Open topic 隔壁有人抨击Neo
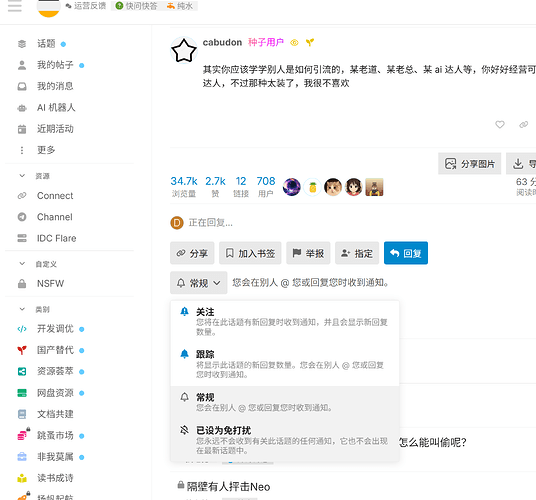 (x=228, y=487)
